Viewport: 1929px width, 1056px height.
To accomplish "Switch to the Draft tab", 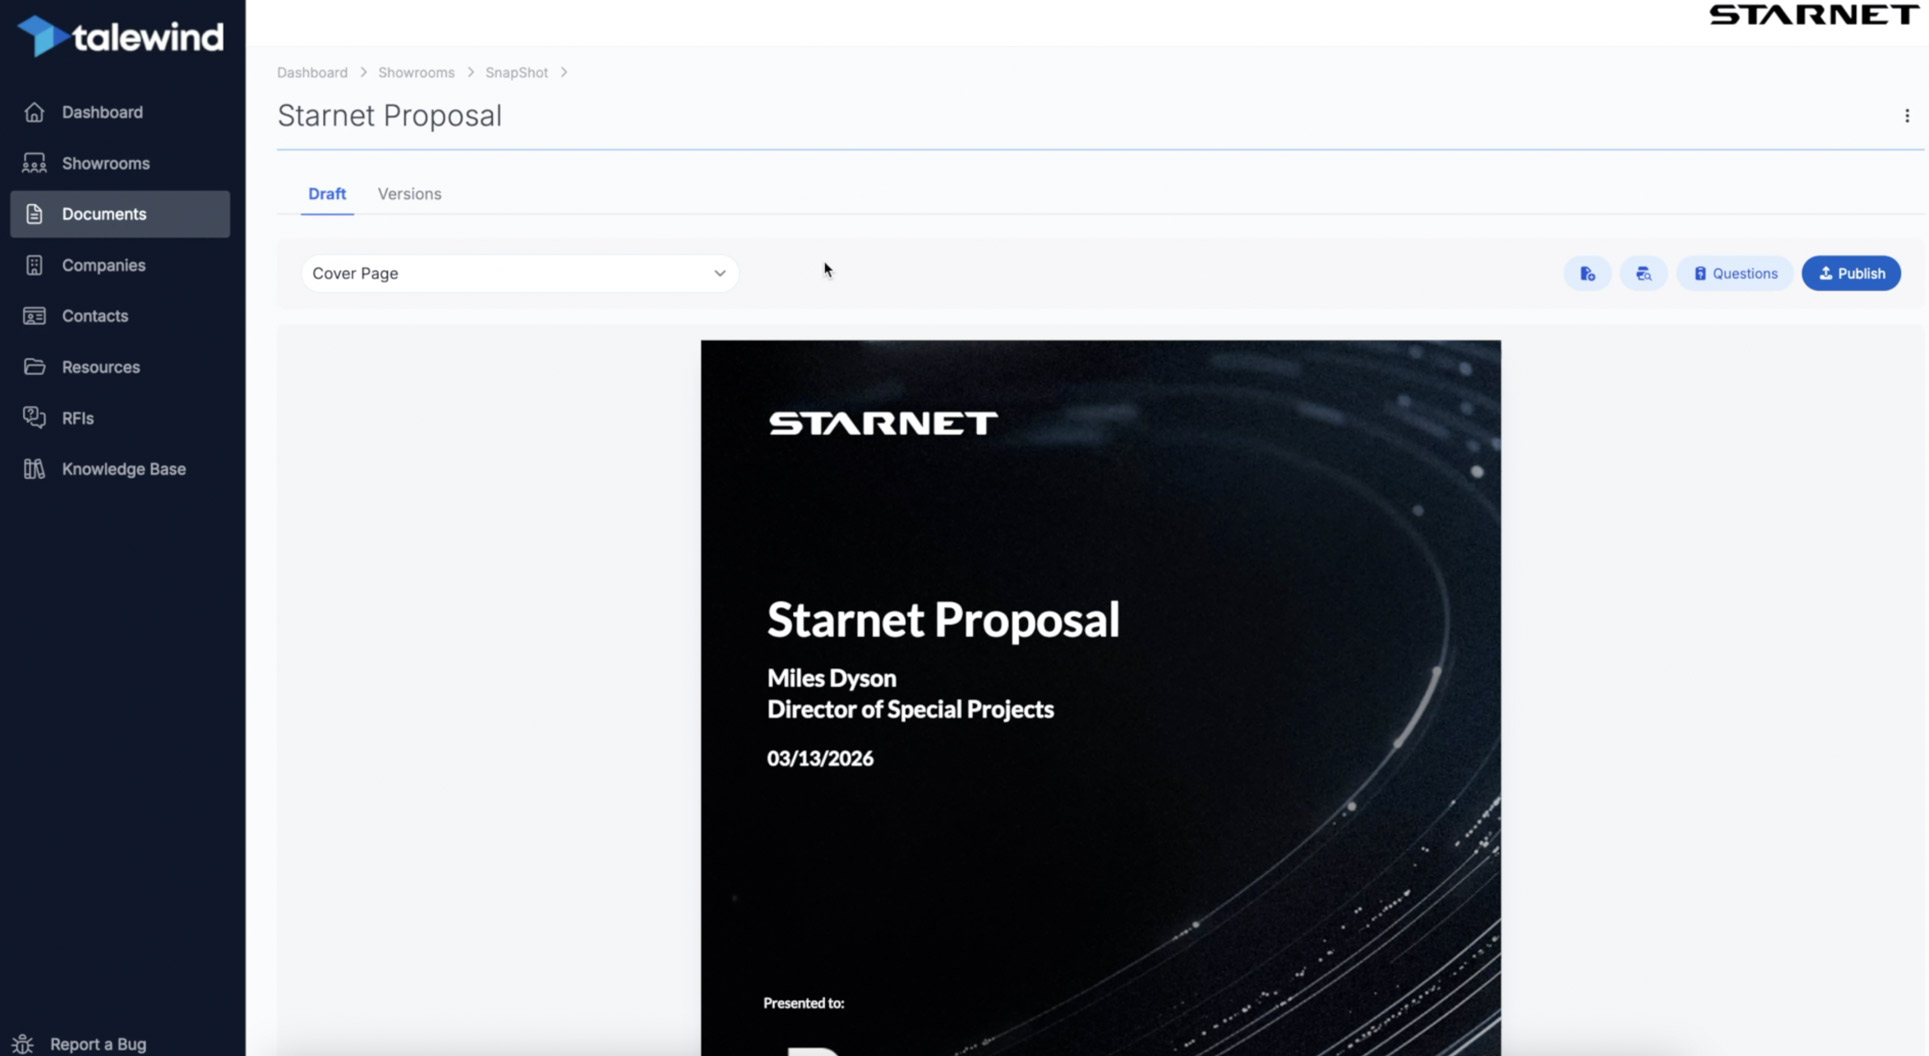I will 327,194.
